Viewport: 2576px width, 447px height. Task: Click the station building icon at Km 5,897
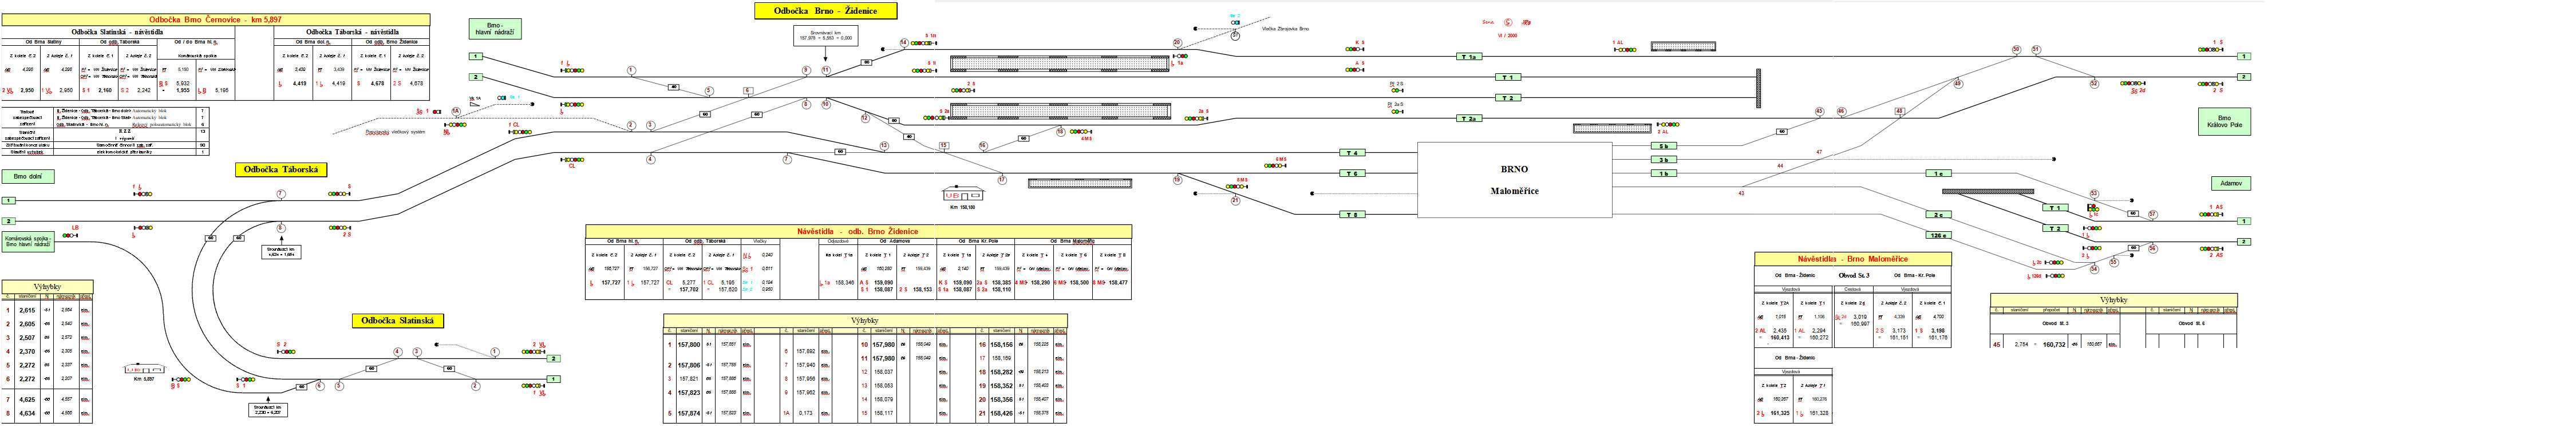pyautogui.click(x=144, y=369)
